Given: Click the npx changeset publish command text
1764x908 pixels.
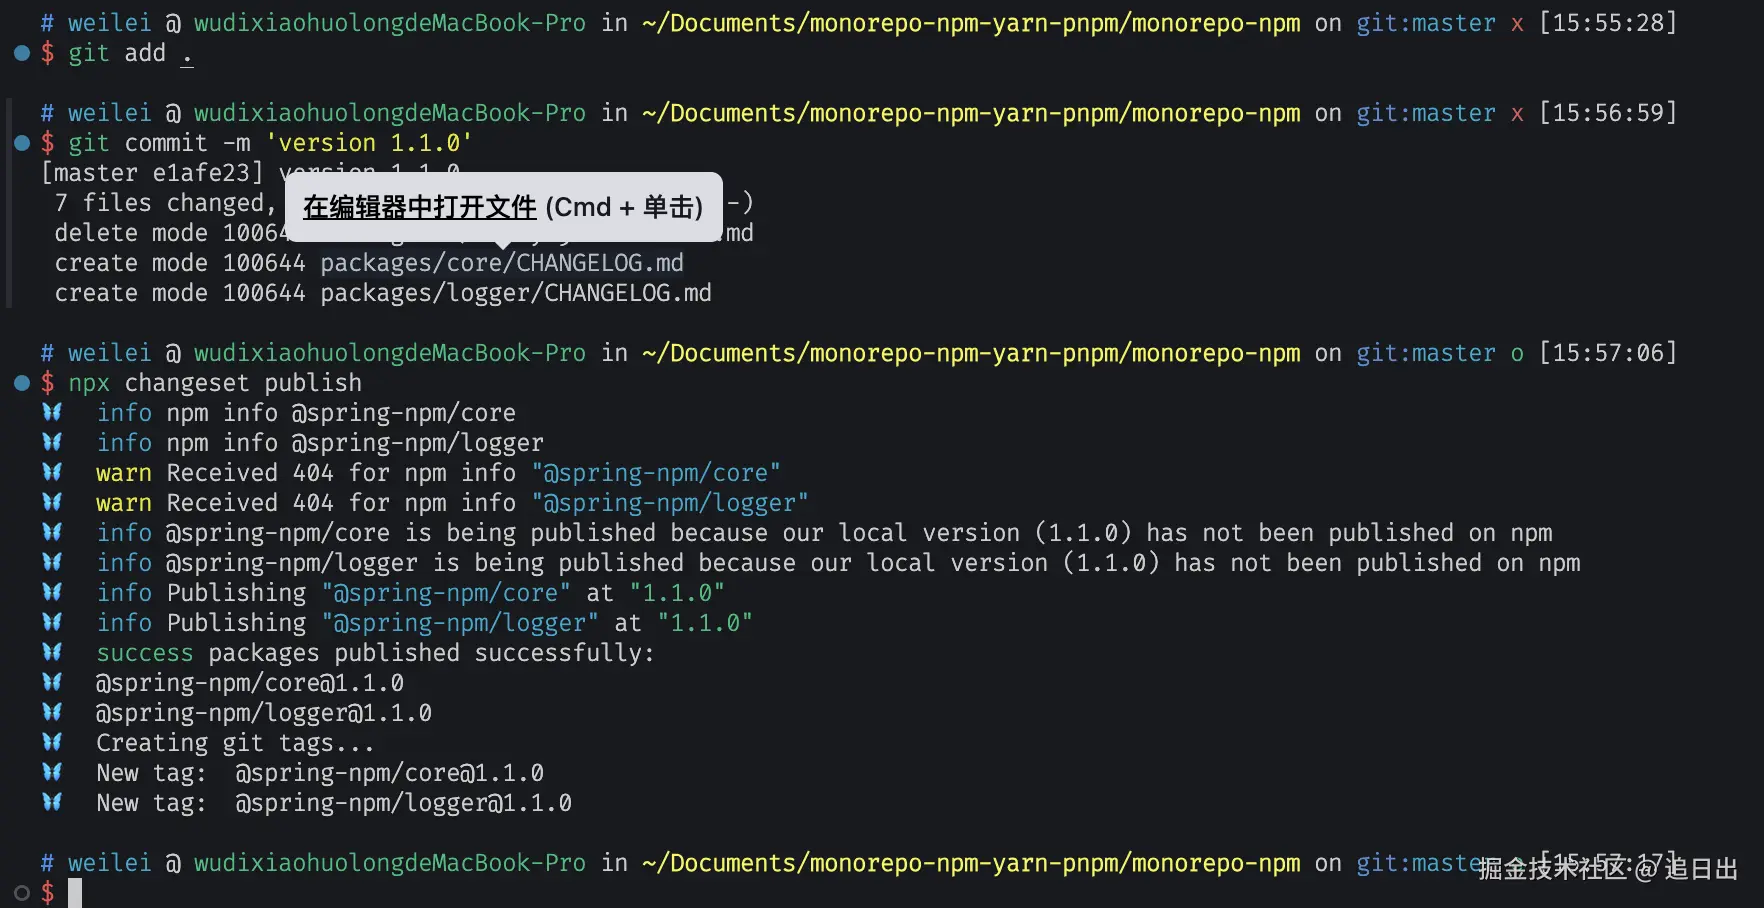Looking at the screenshot, I should (x=215, y=383).
